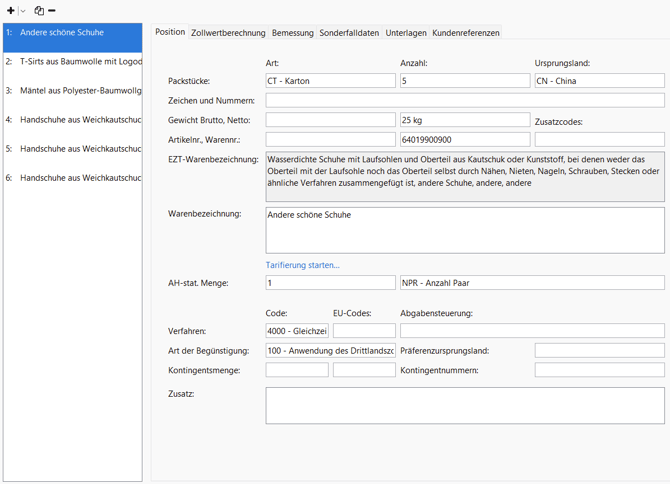Image resolution: width=670 pixels, height=484 pixels.
Task: Open the Verfahren code 4000 - Gleichzei field
Action: (297, 331)
